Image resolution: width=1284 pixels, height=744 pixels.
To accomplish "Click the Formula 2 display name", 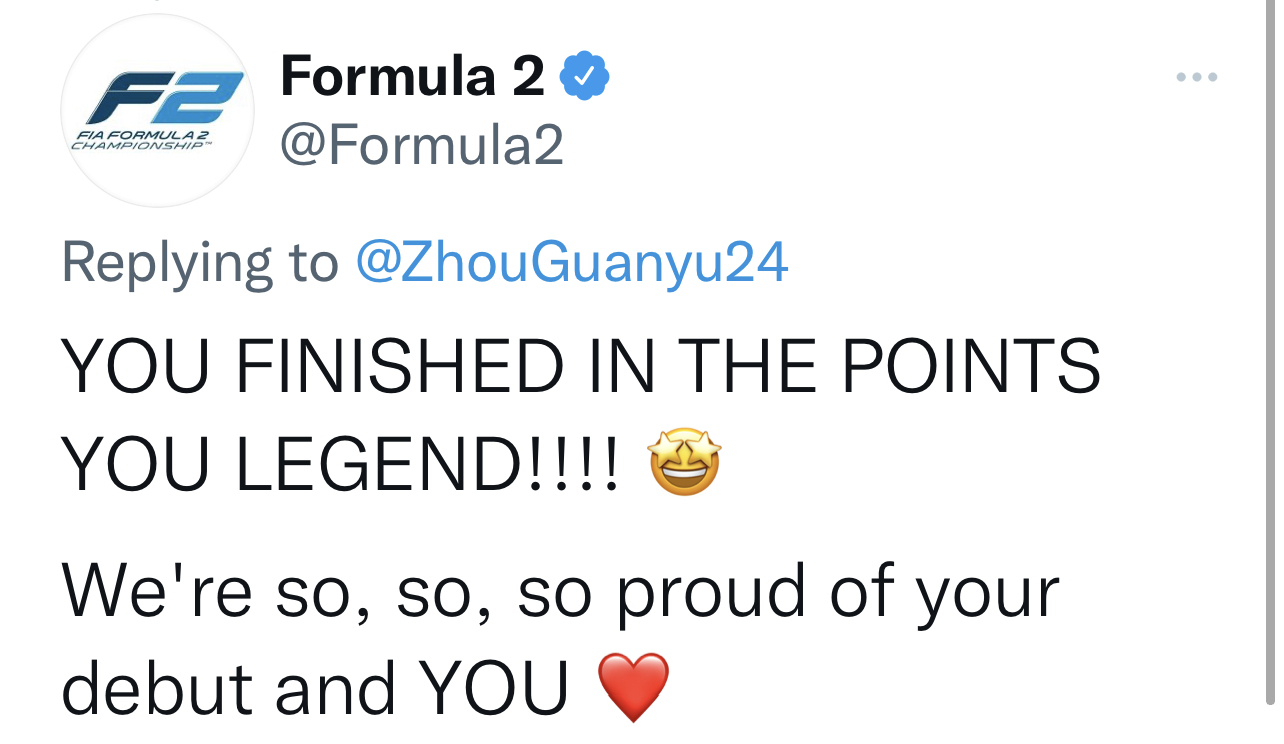I will 412,76.
